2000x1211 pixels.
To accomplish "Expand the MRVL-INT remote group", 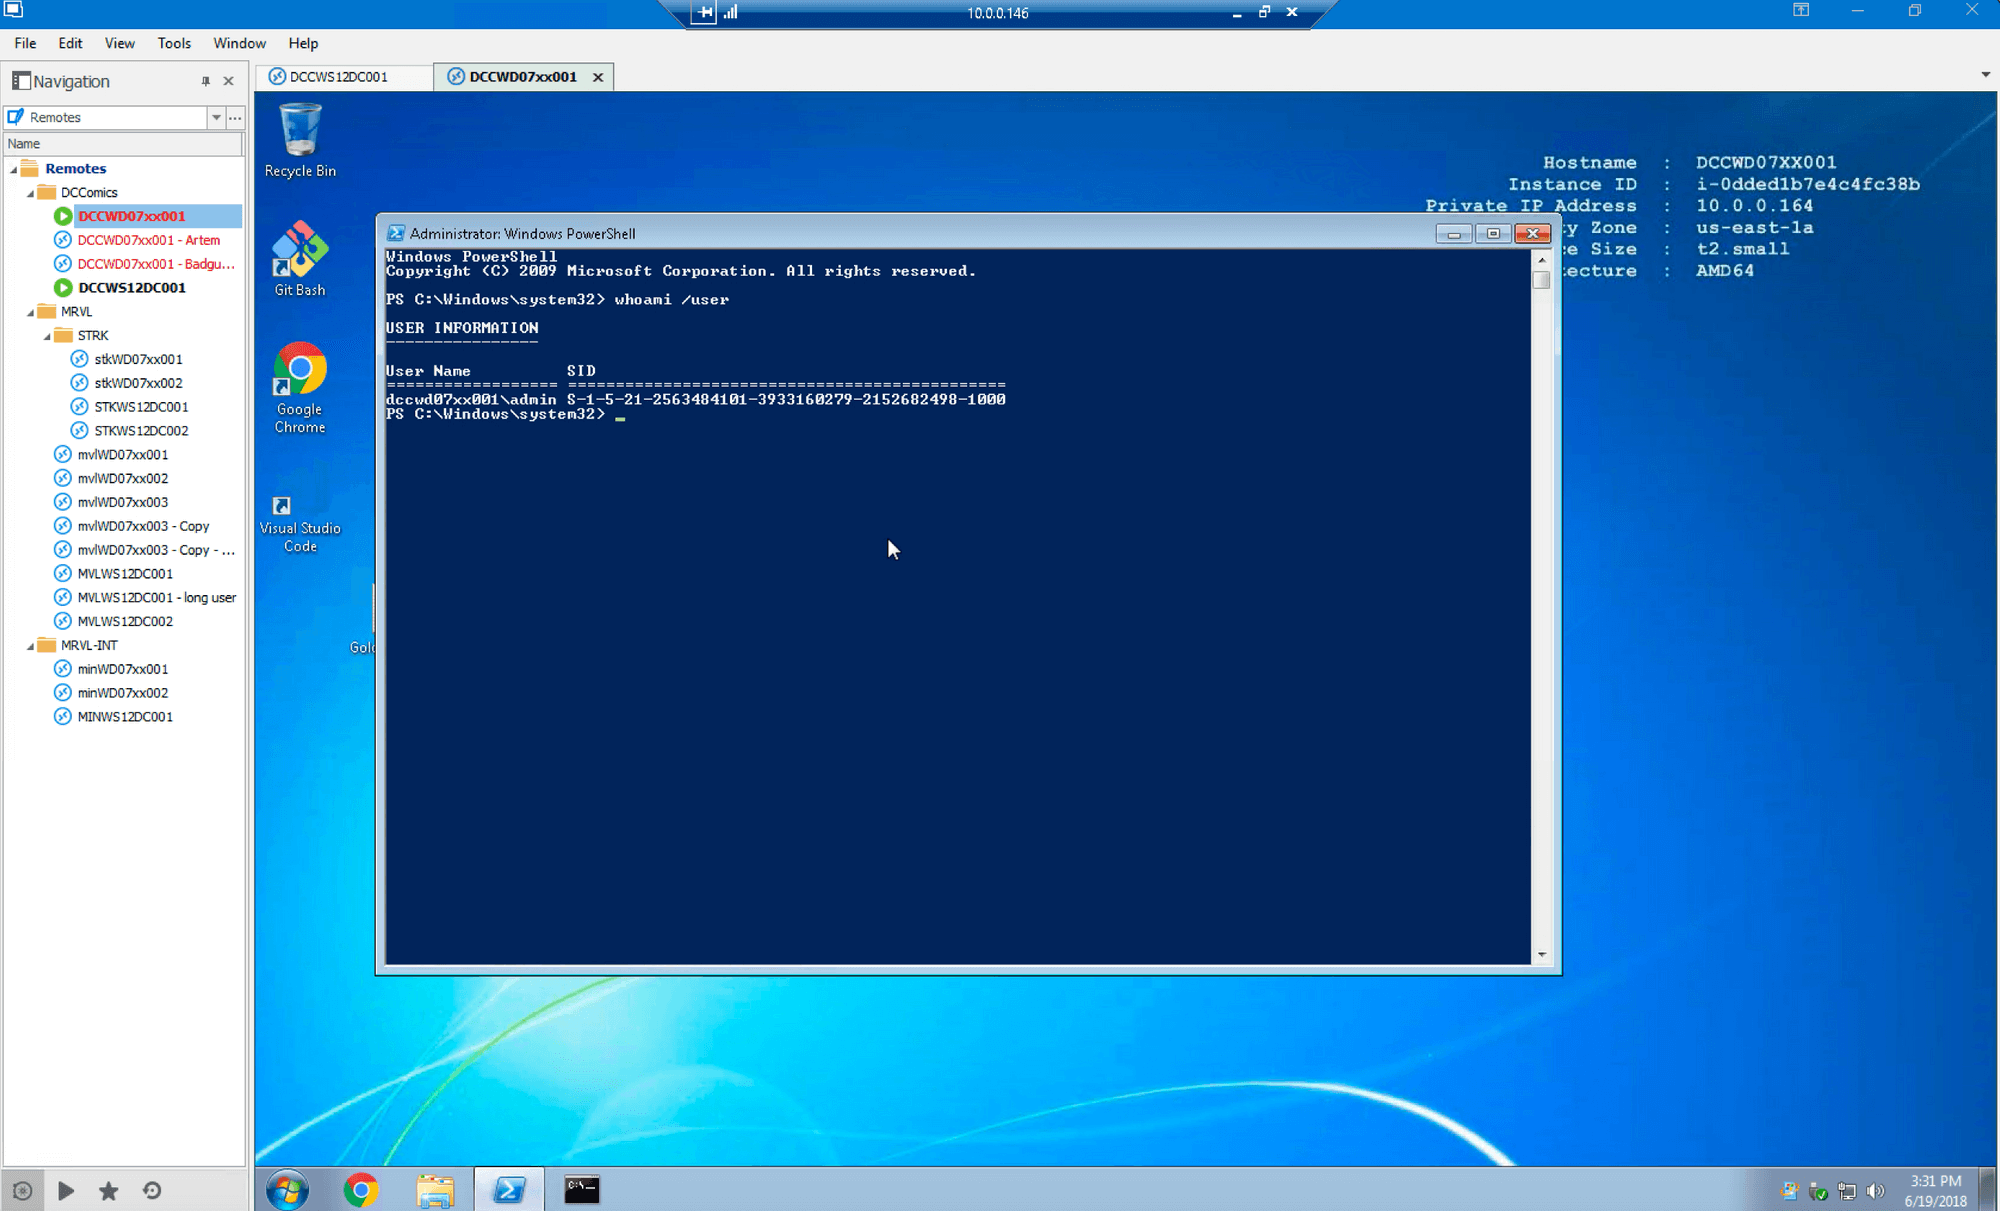I will click(x=30, y=644).
